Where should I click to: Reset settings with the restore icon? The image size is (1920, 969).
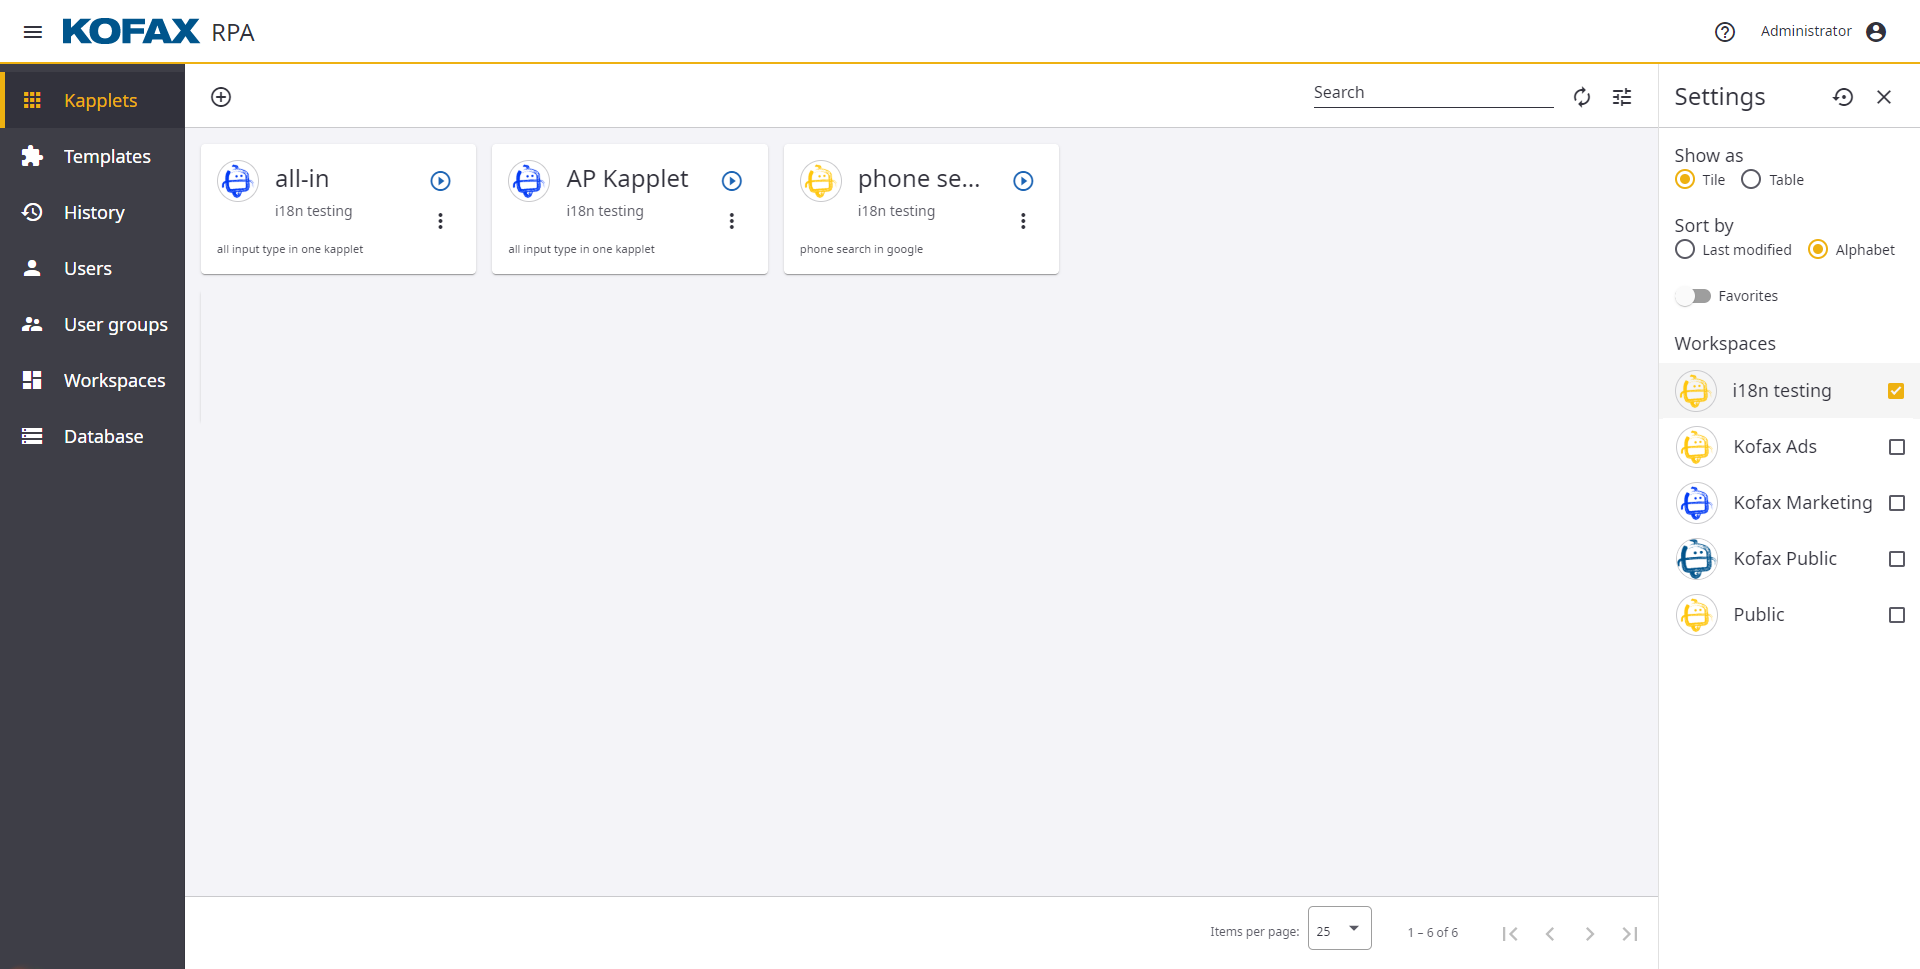(x=1843, y=97)
